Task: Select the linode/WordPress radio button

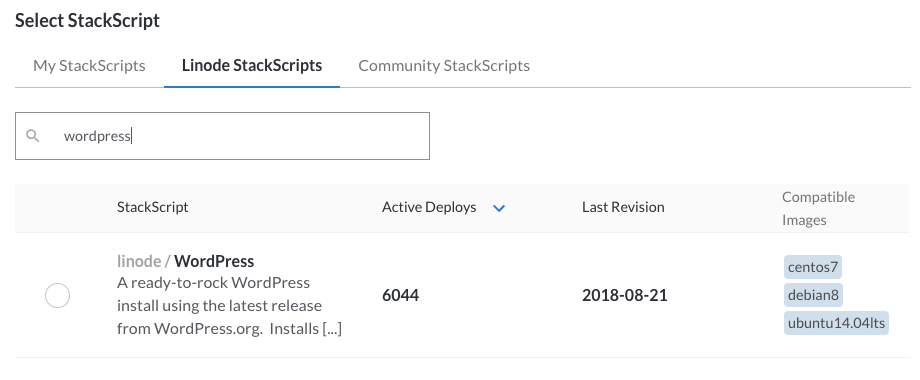Action: 58,295
